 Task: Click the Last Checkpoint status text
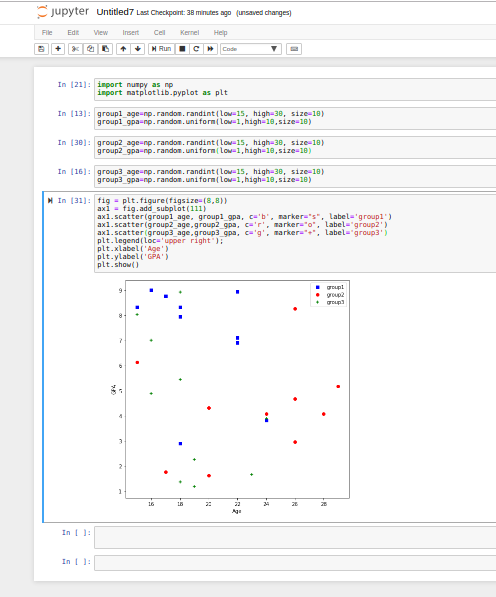[x=184, y=13]
